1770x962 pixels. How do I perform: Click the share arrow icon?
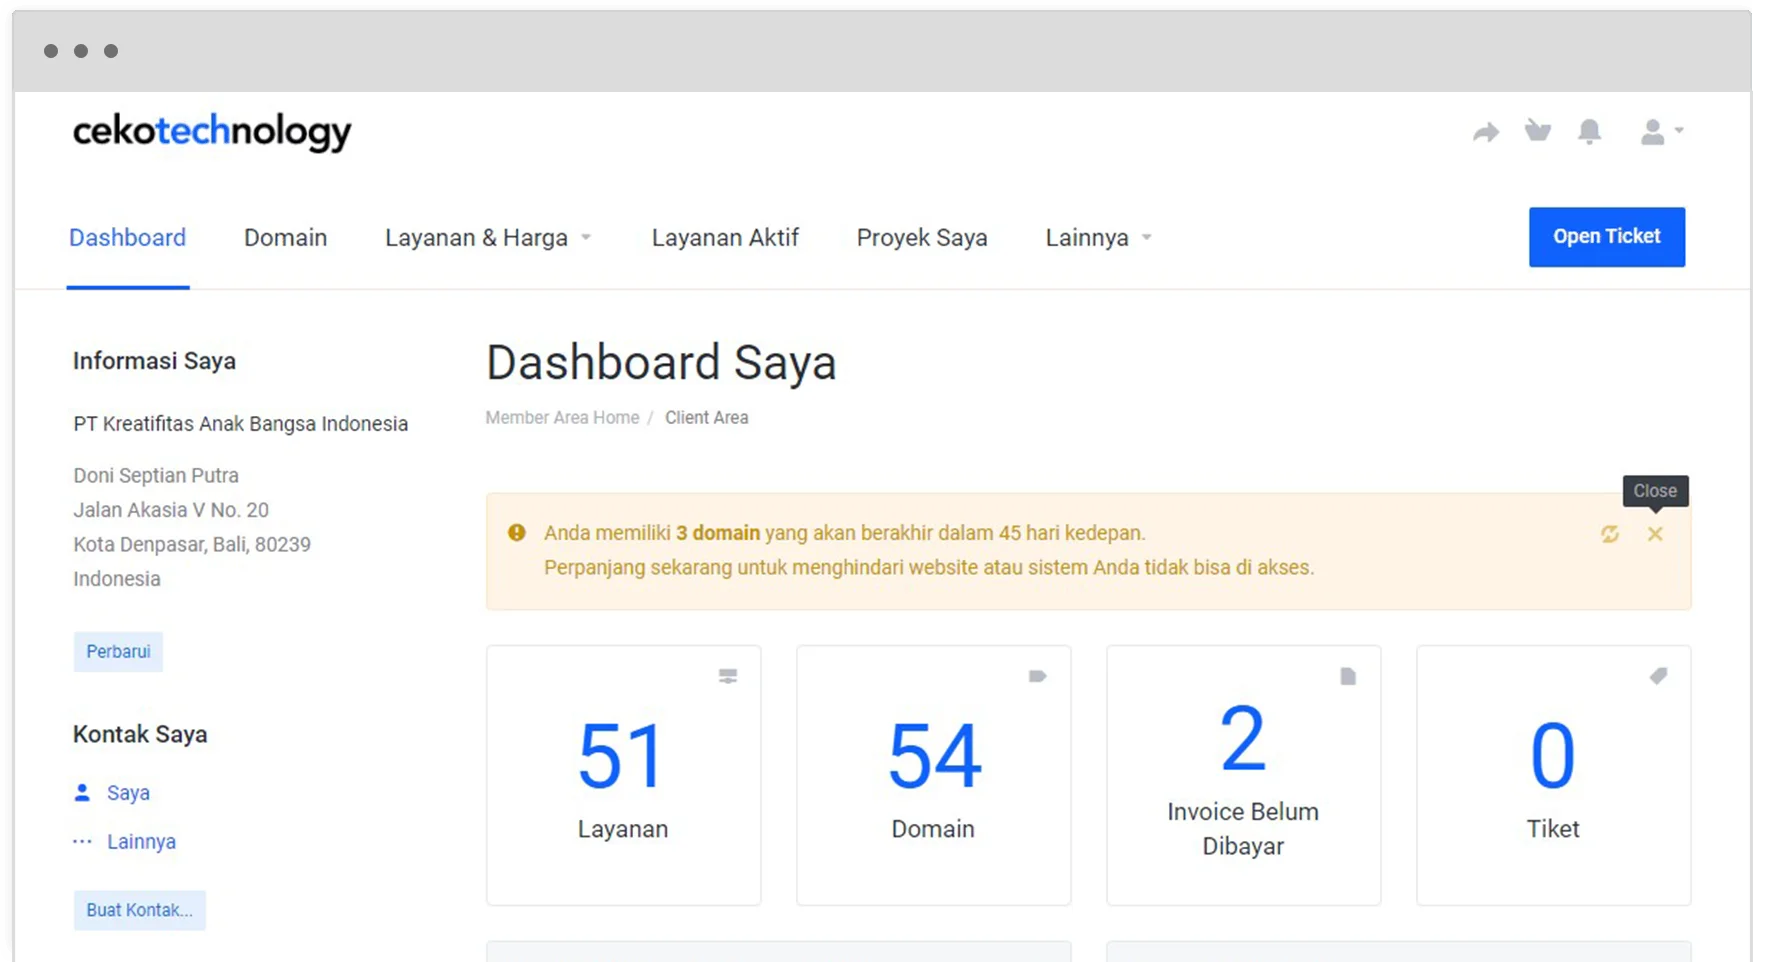[x=1486, y=131]
